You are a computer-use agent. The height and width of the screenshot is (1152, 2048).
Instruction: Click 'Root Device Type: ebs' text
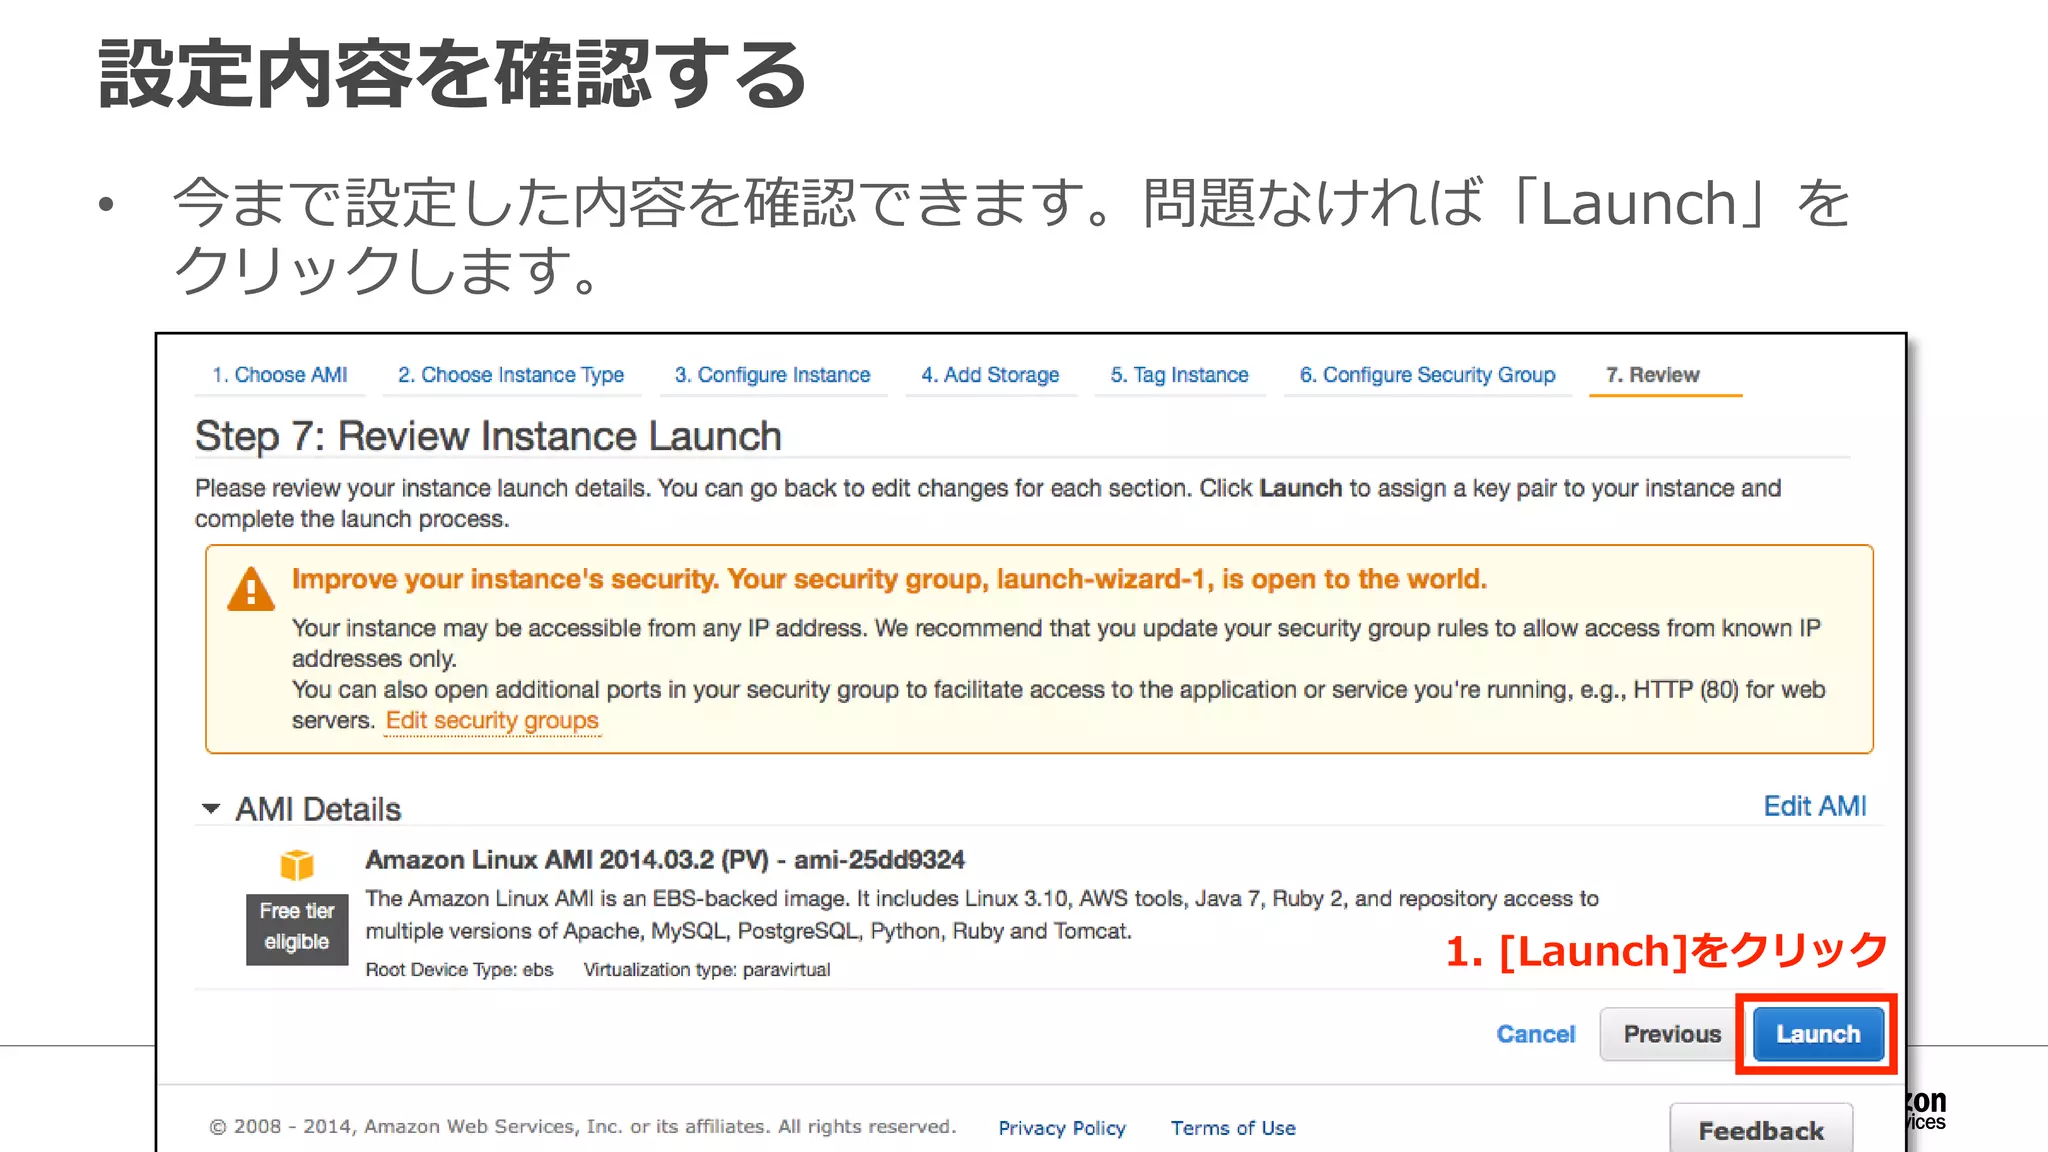coord(459,970)
